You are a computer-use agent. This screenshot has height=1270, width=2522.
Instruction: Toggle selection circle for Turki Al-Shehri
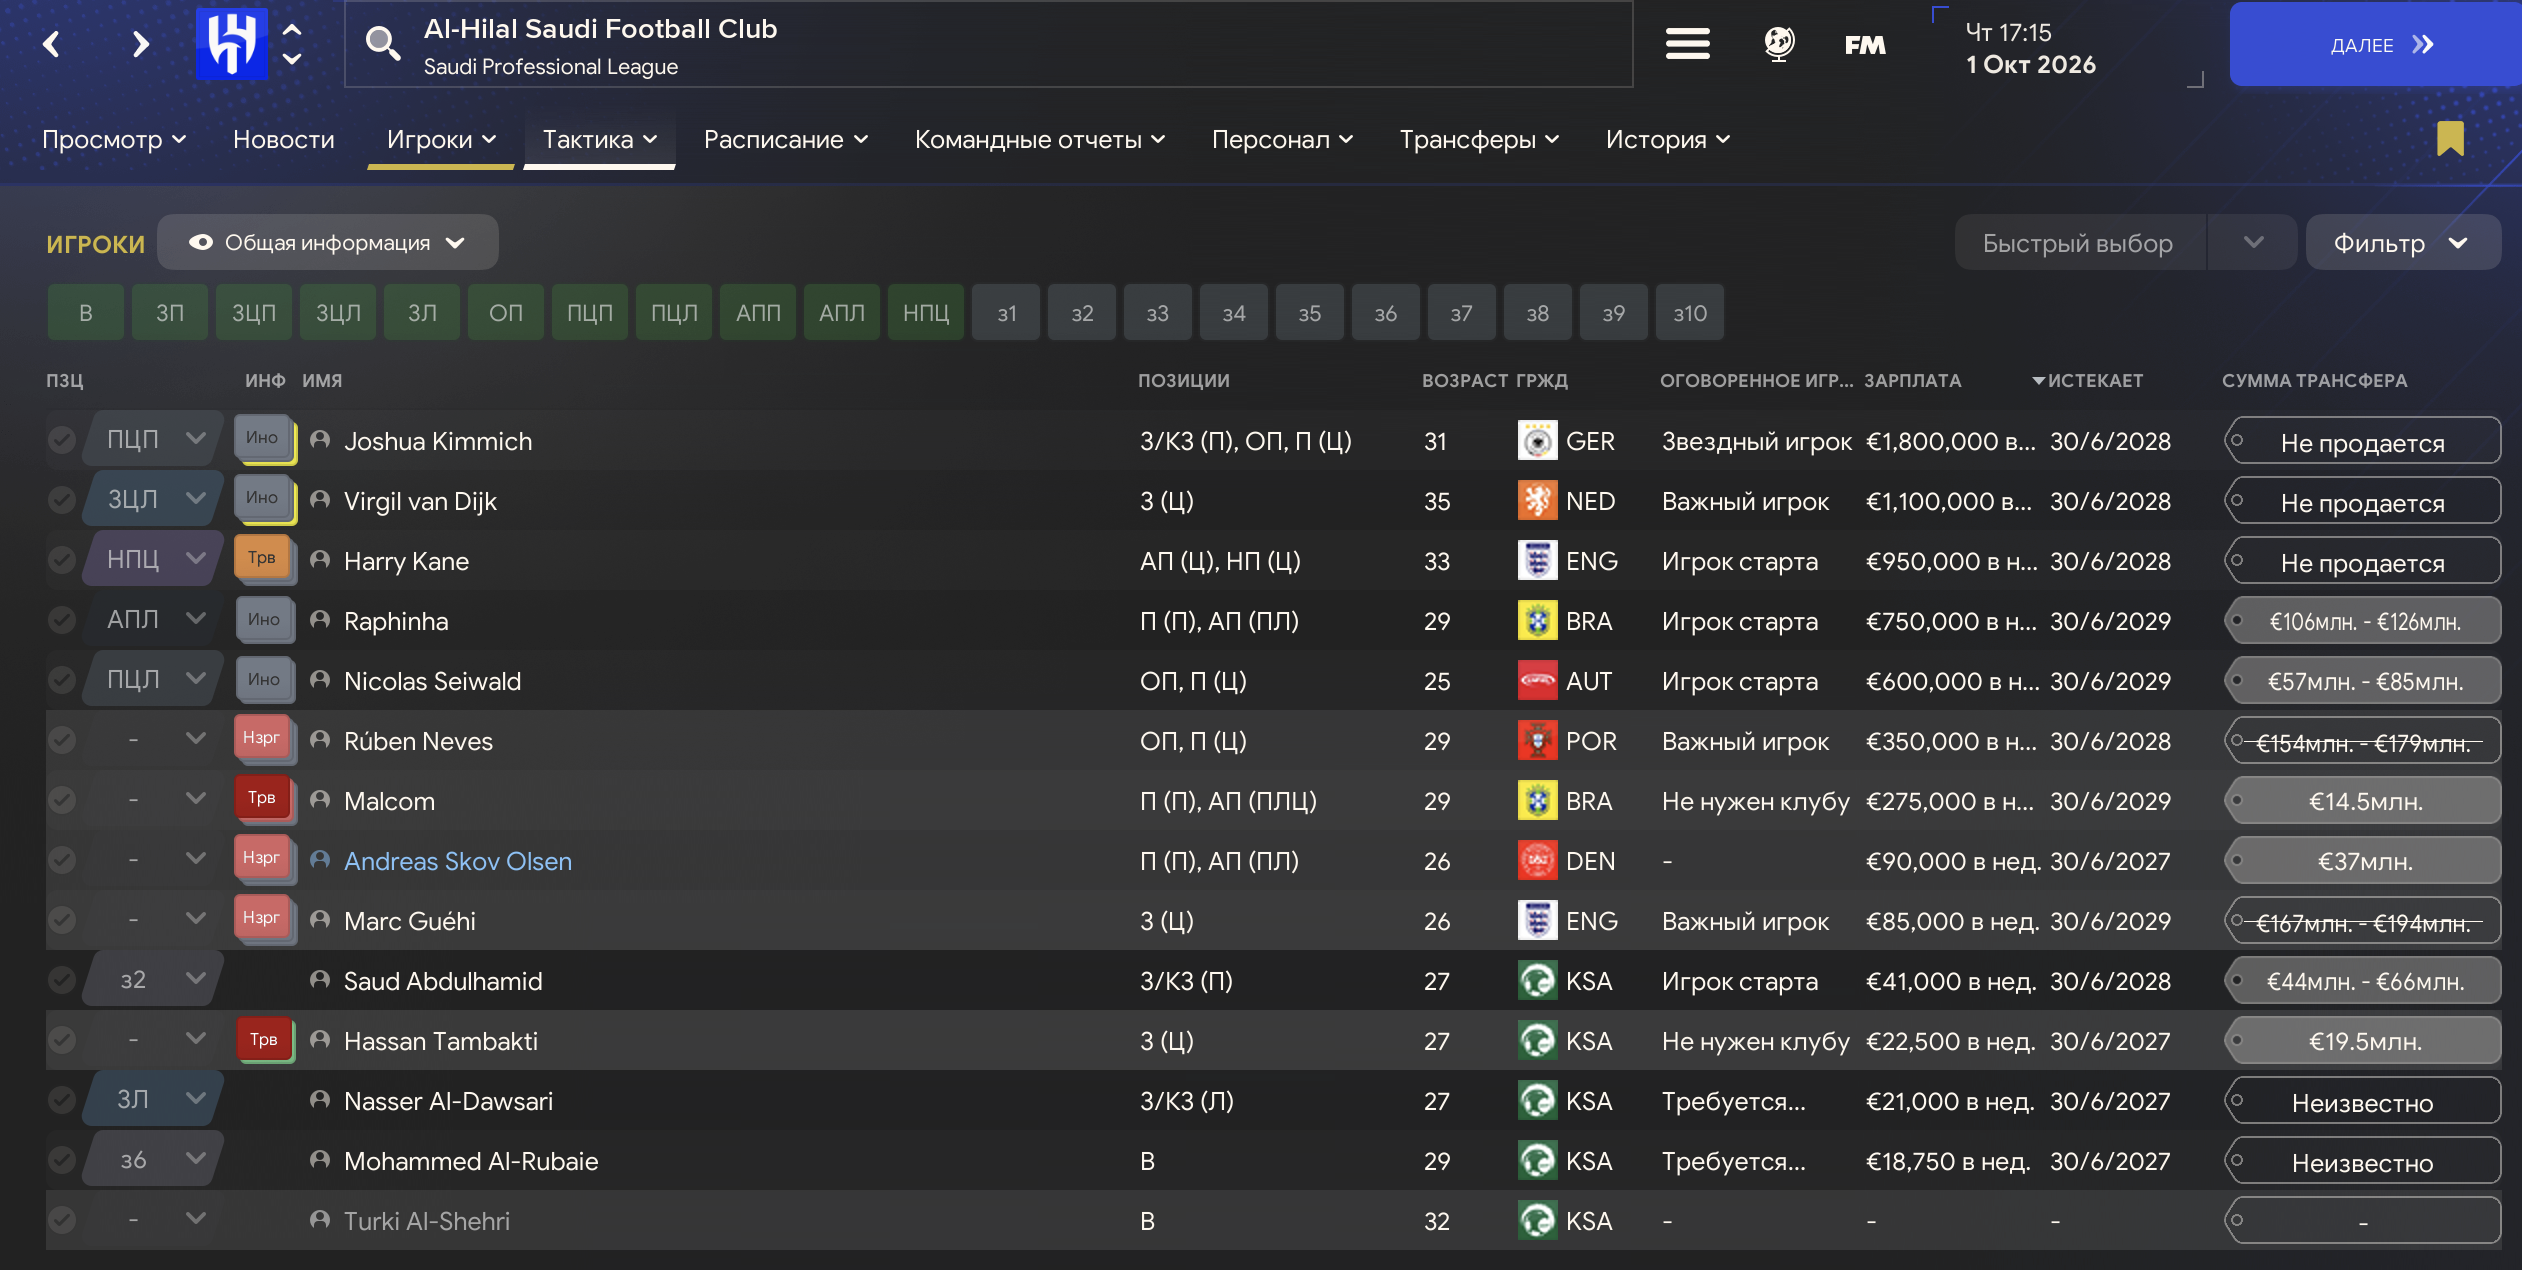pyautogui.click(x=62, y=1220)
